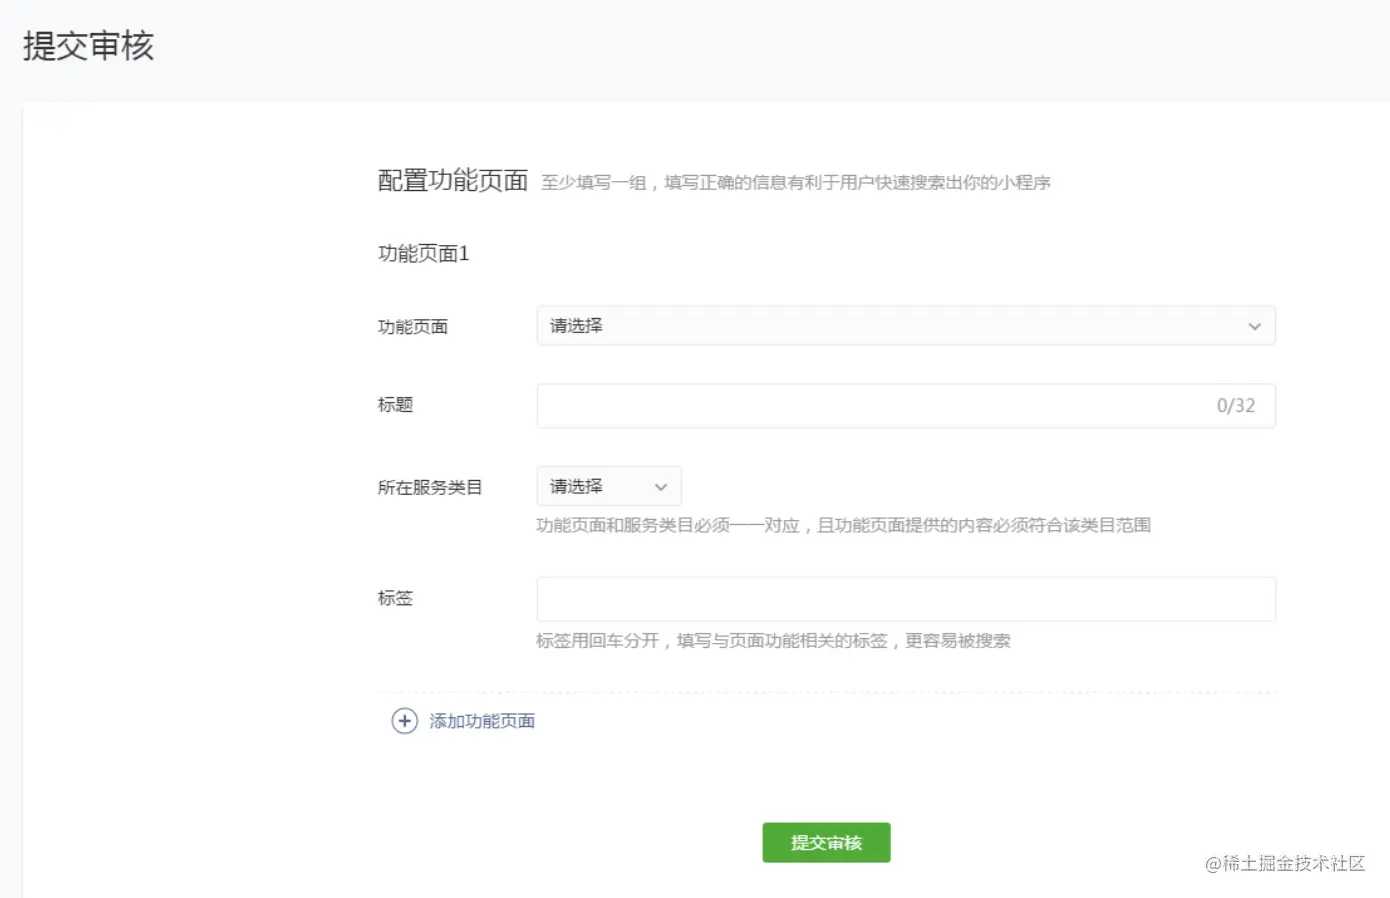Click the hint about 功能页面和服务类目必须一一对应
The height and width of the screenshot is (898, 1390).
843,525
